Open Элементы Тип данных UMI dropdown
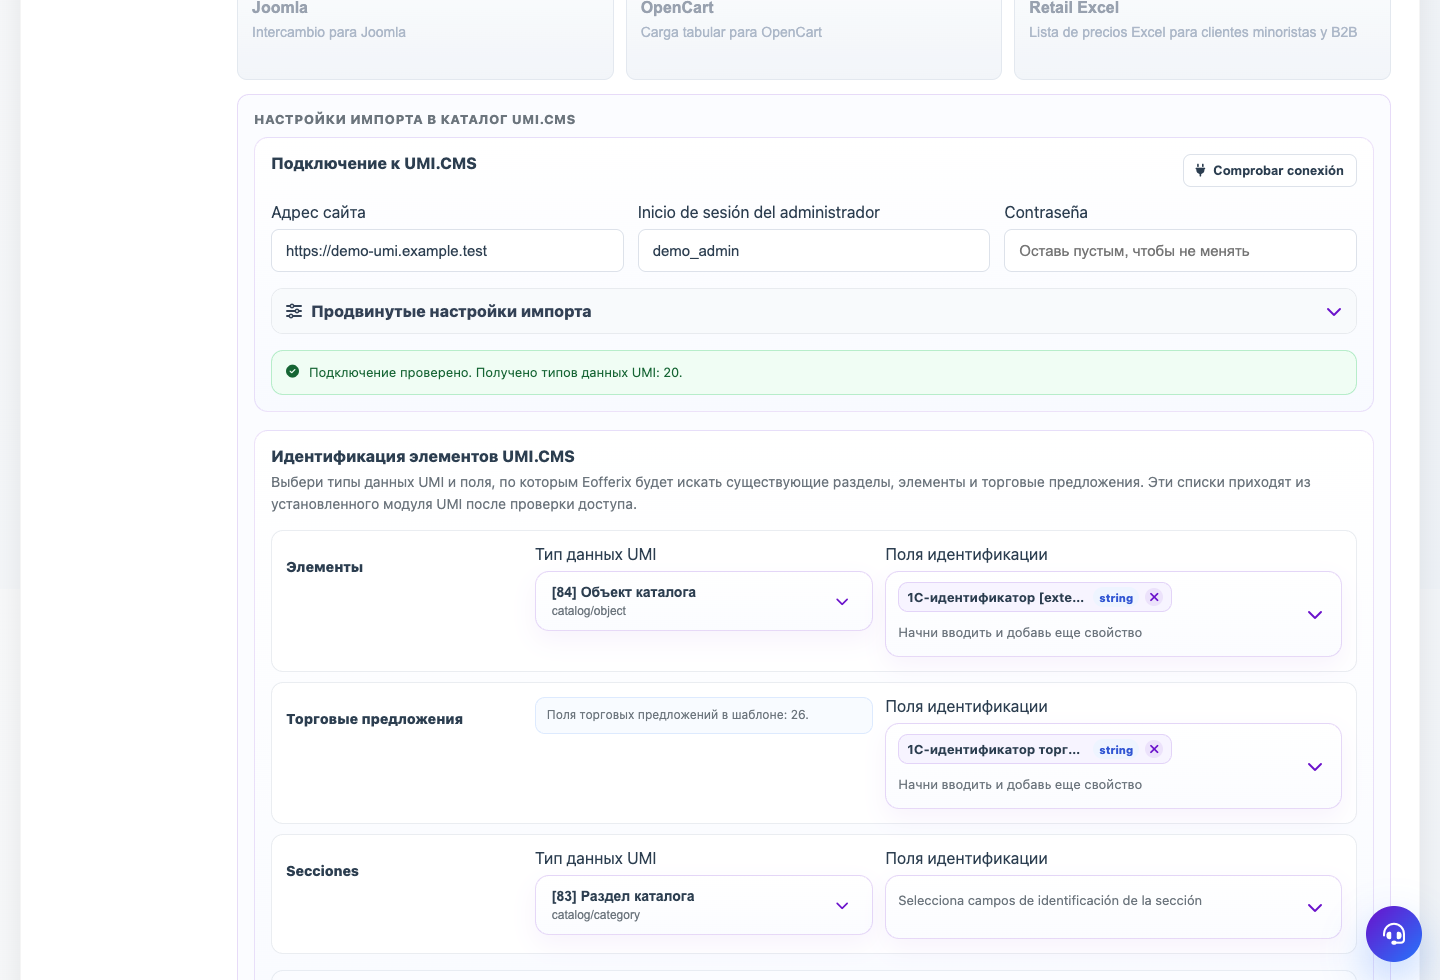 tap(704, 601)
